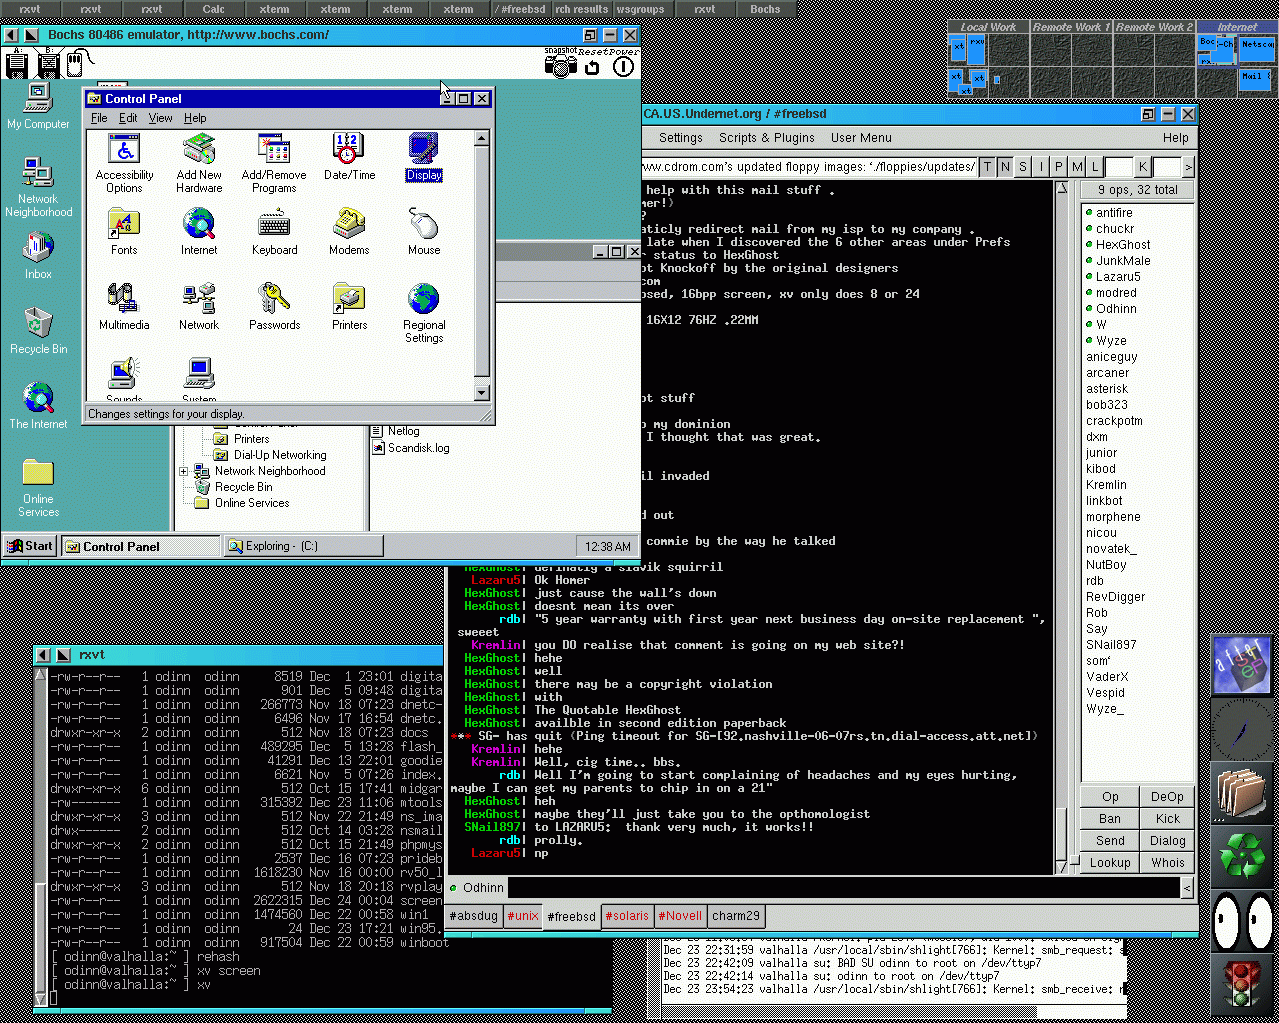Open Add/Remove Programs icon
Screen dimensions: 1279x1023
point(274,163)
